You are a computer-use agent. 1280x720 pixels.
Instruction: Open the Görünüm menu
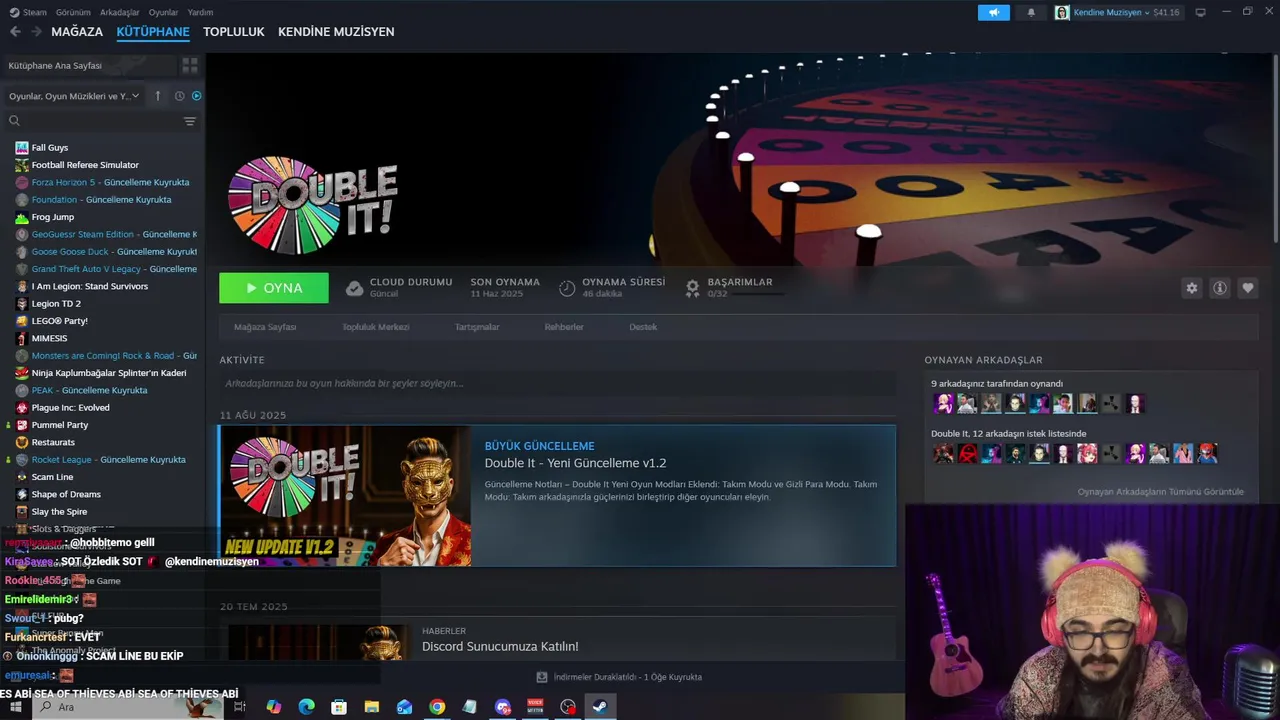[x=73, y=12]
